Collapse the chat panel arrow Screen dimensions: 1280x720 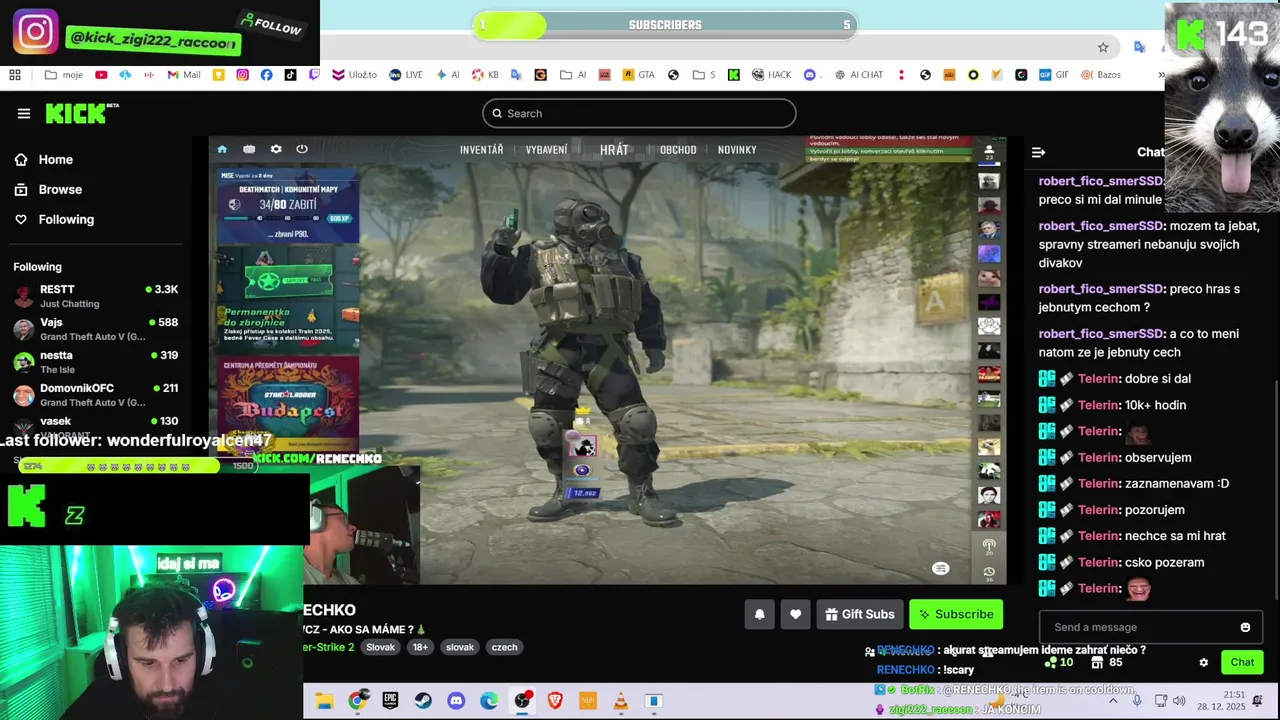(1038, 152)
